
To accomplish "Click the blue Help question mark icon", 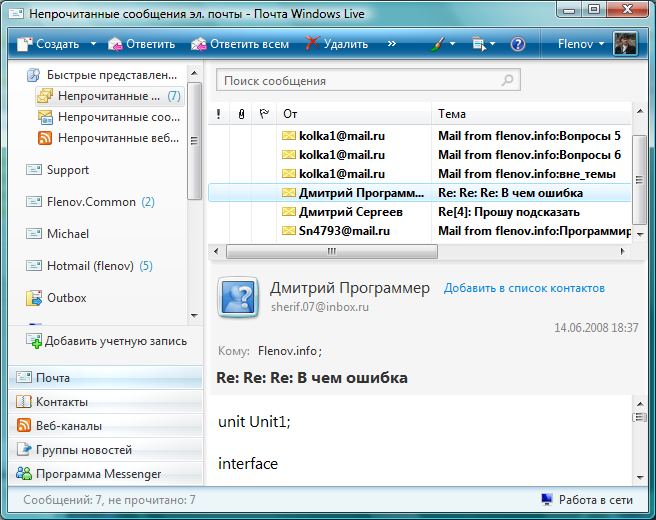I will coord(518,44).
